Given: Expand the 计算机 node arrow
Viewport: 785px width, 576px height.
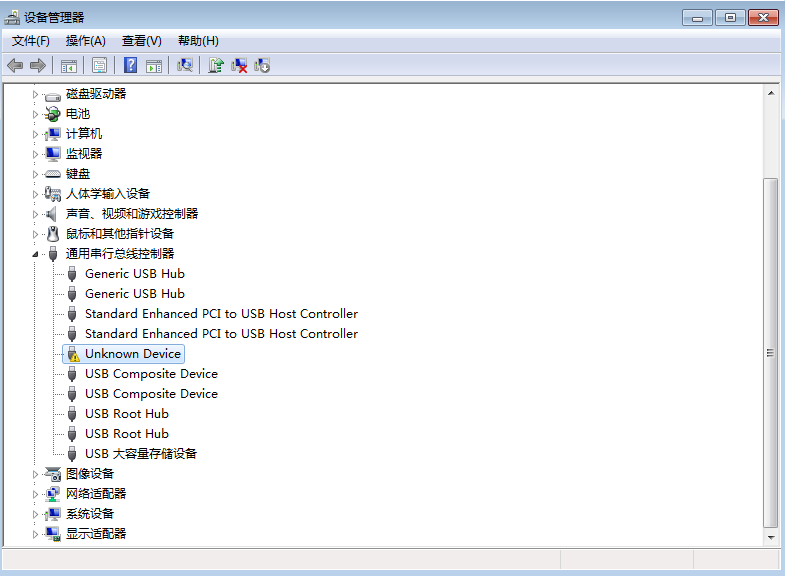Looking at the screenshot, I should click(x=35, y=134).
